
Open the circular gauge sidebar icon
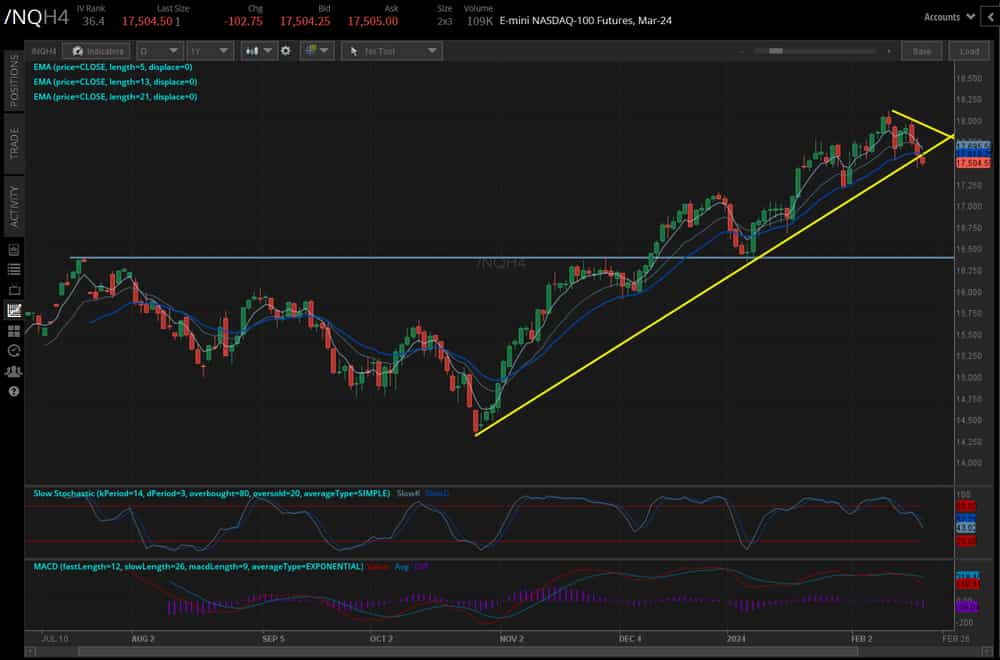[13, 351]
